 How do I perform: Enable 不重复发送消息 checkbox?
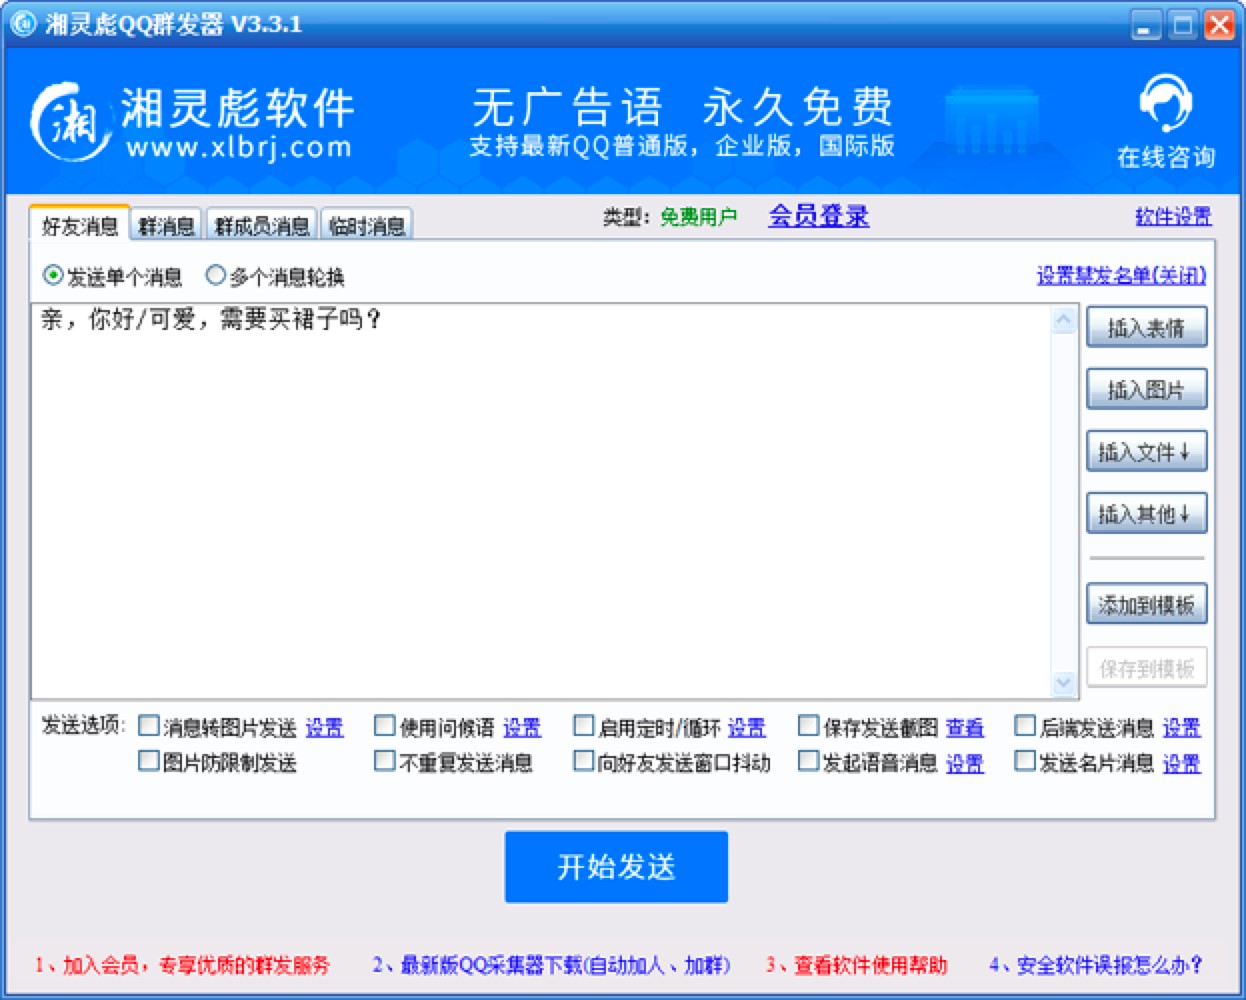(x=385, y=761)
